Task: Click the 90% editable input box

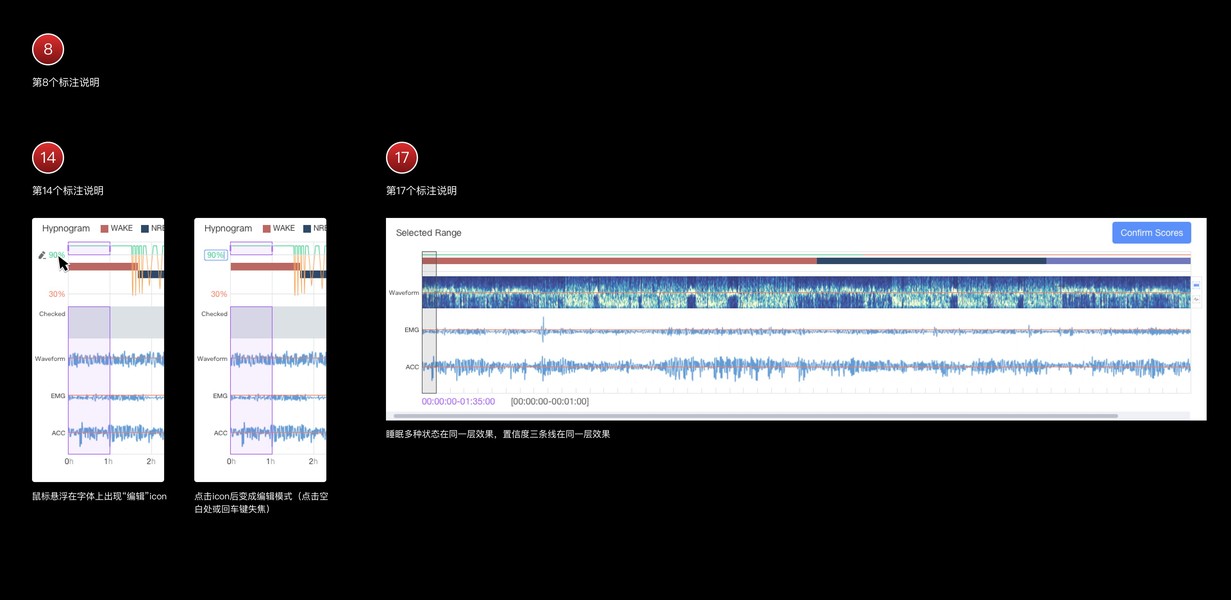Action: [215, 255]
